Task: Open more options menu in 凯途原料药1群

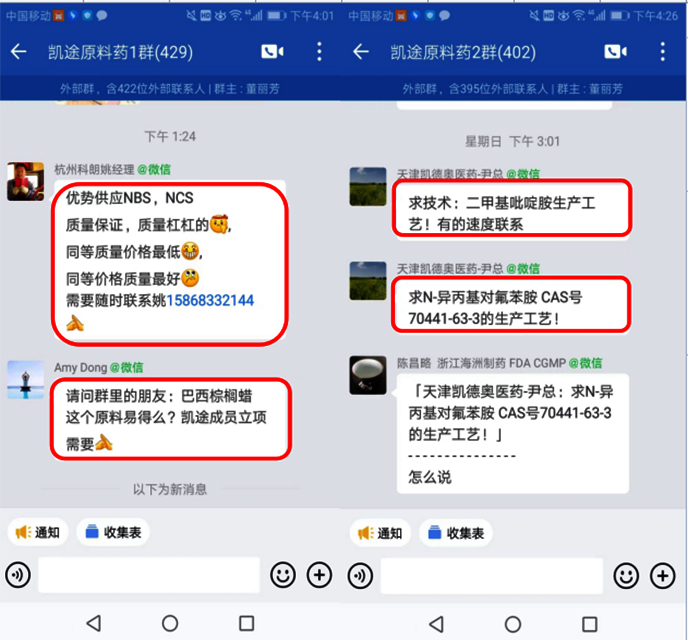Action: click(319, 52)
